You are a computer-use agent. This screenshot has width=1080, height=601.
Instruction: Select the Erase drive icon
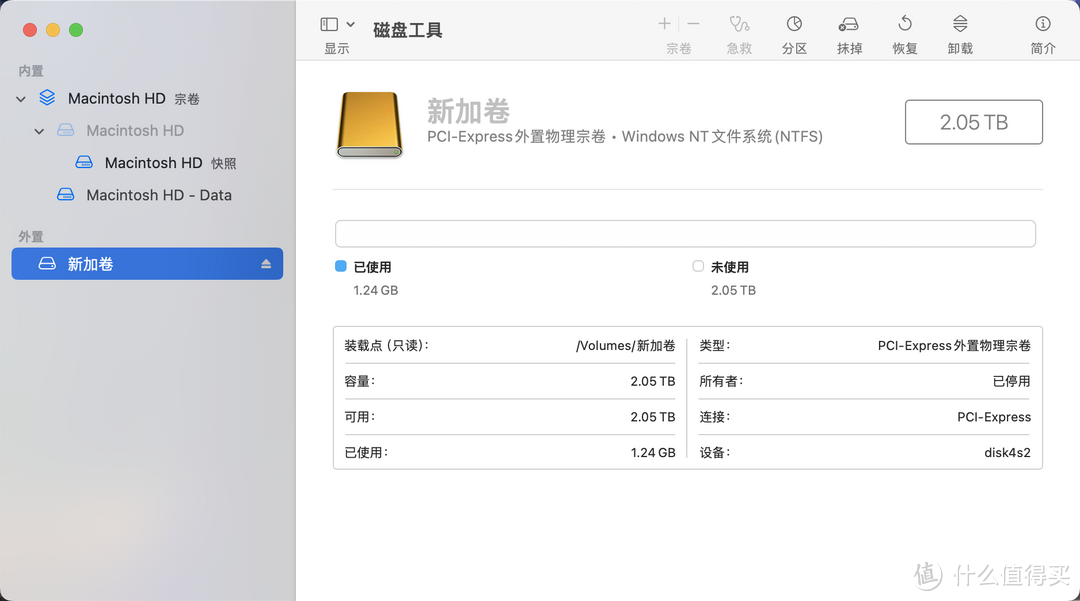(849, 25)
